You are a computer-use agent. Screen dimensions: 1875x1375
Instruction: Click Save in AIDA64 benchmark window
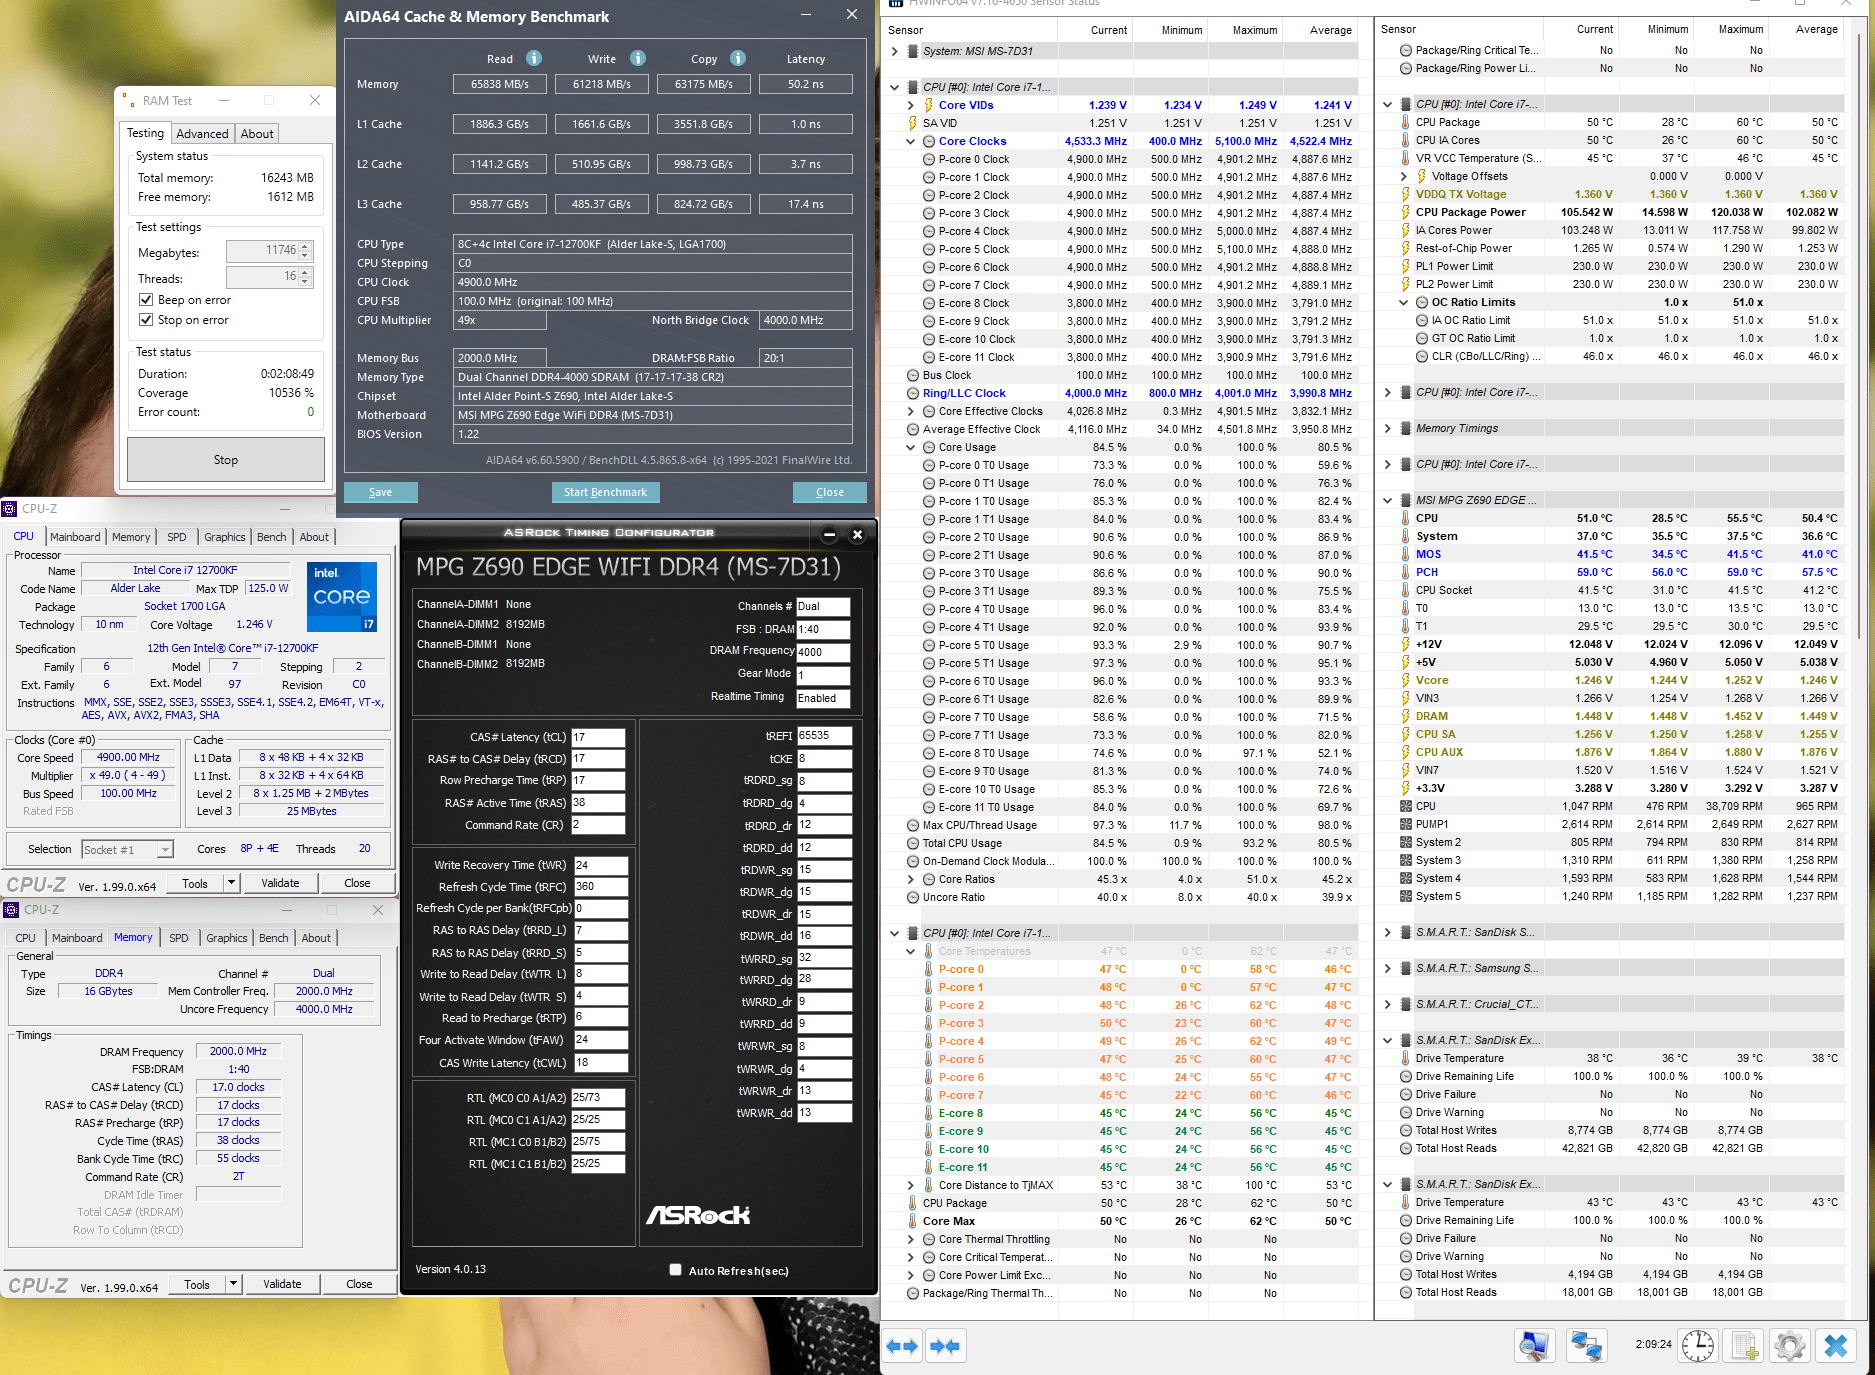point(380,492)
